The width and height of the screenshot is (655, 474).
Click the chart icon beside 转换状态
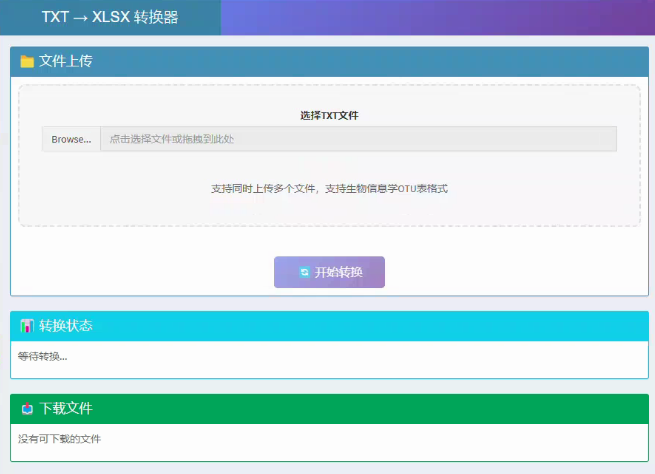pos(27,326)
